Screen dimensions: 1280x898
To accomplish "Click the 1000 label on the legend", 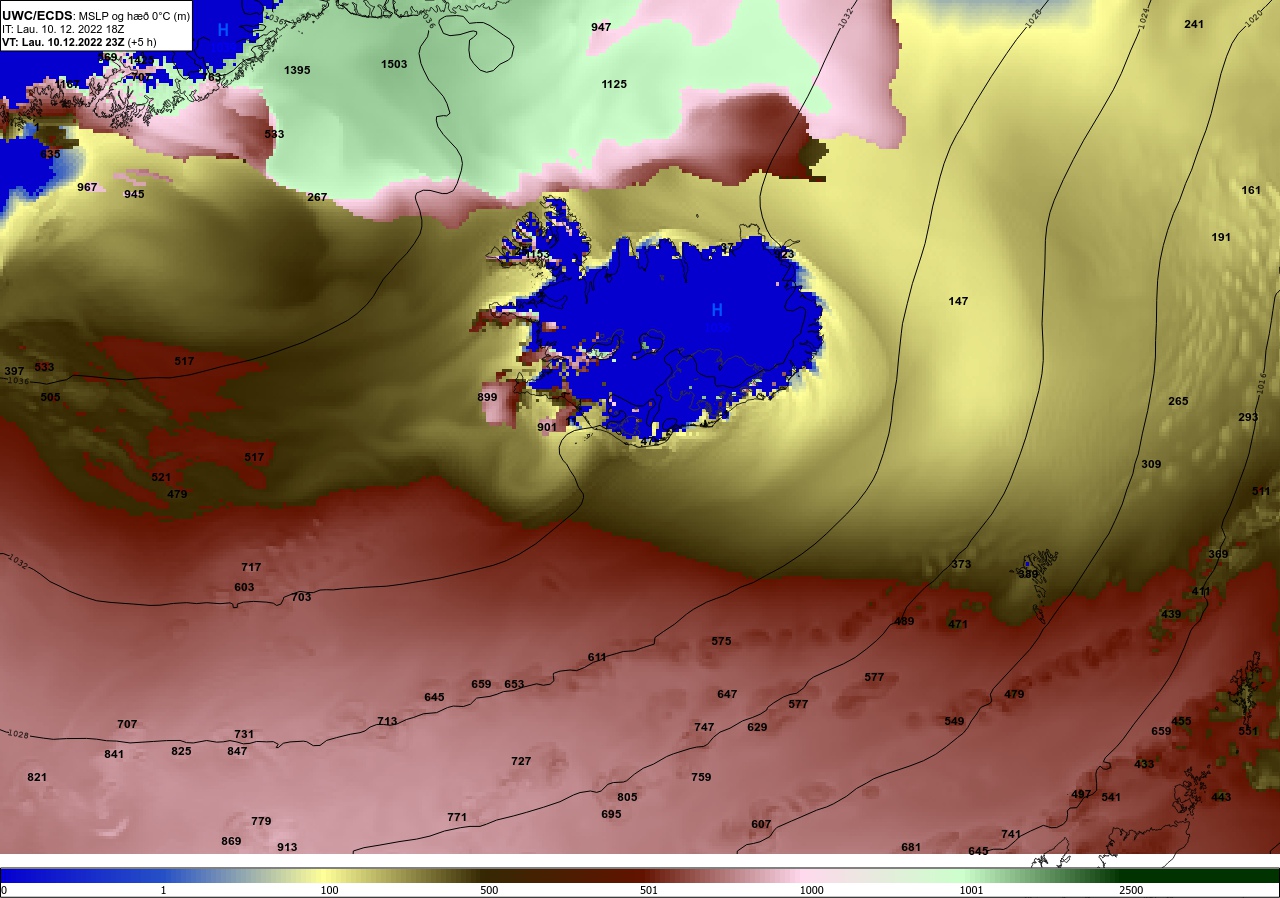I will [x=811, y=890].
